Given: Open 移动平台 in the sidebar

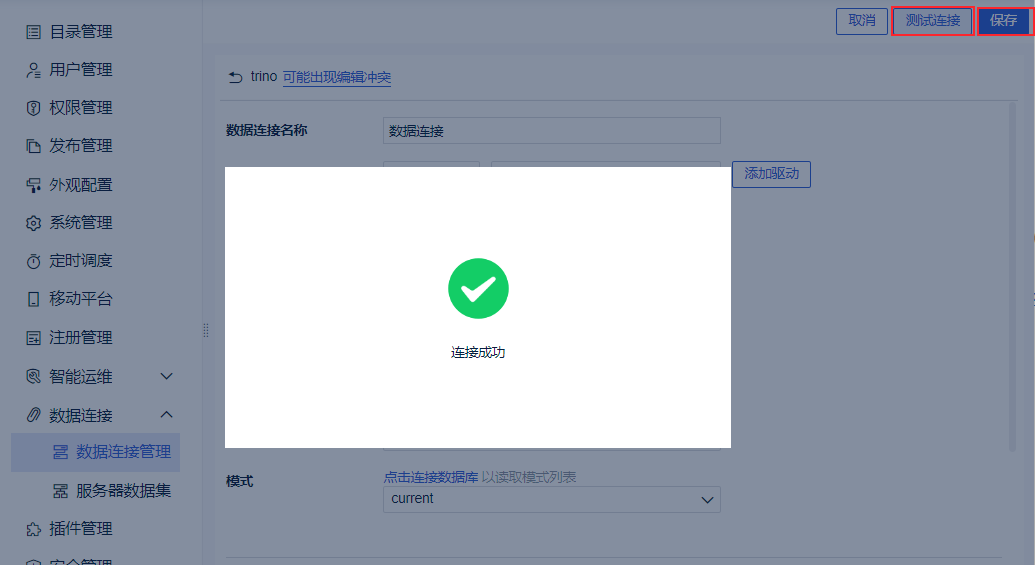Looking at the screenshot, I should tap(81, 299).
